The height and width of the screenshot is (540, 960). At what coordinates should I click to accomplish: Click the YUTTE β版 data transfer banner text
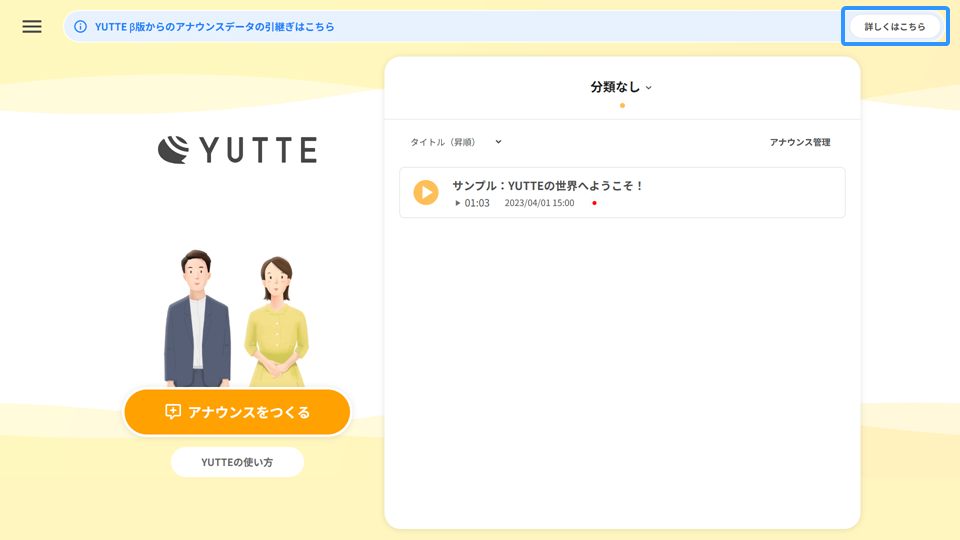point(215,27)
